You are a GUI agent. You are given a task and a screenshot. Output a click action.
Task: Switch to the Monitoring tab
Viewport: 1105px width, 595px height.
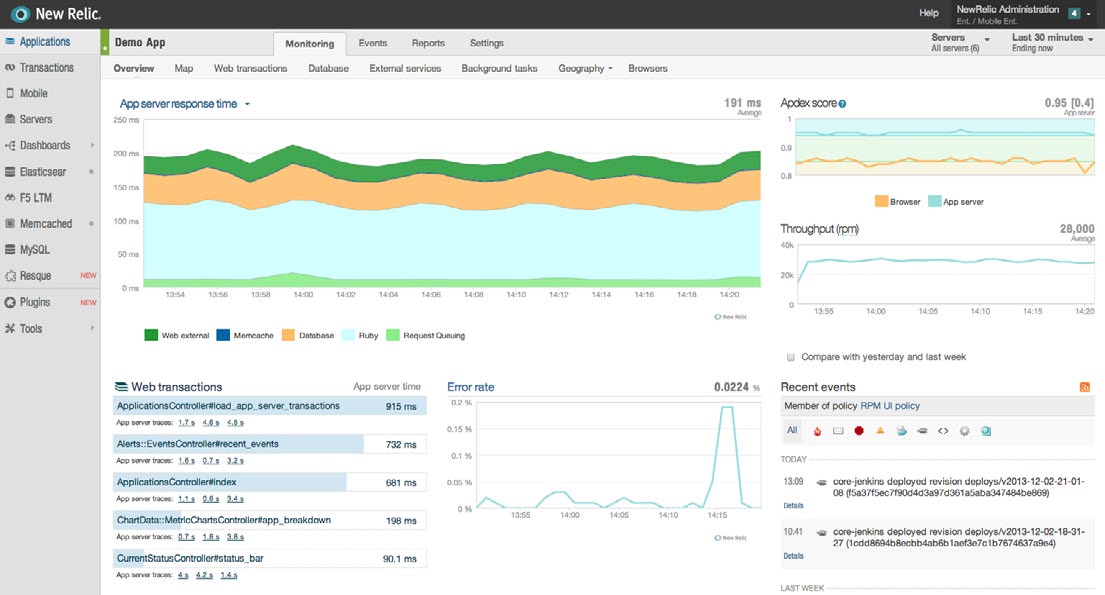pos(309,44)
